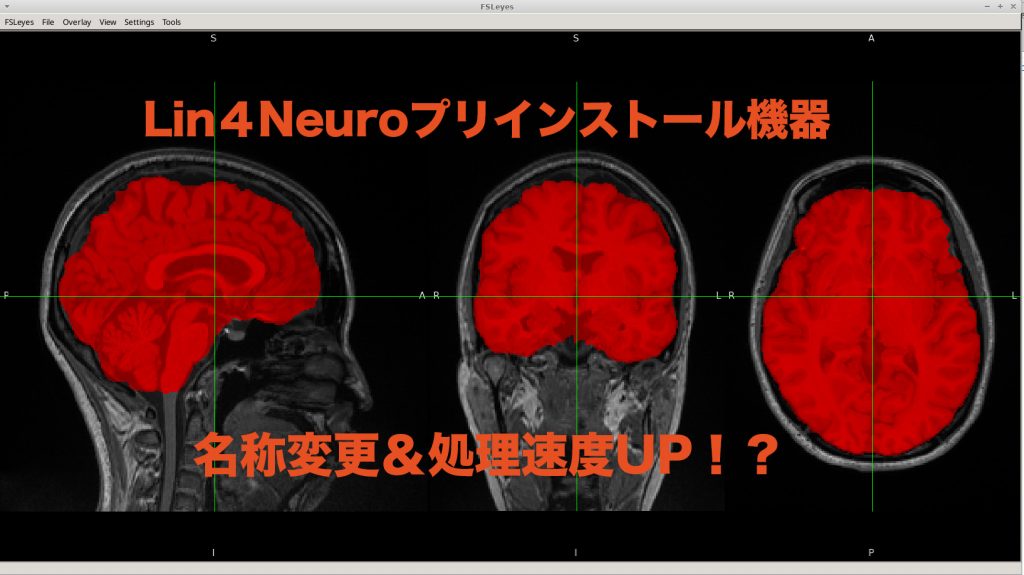
Task: Click the sagittal brain view panel
Action: 214,296
